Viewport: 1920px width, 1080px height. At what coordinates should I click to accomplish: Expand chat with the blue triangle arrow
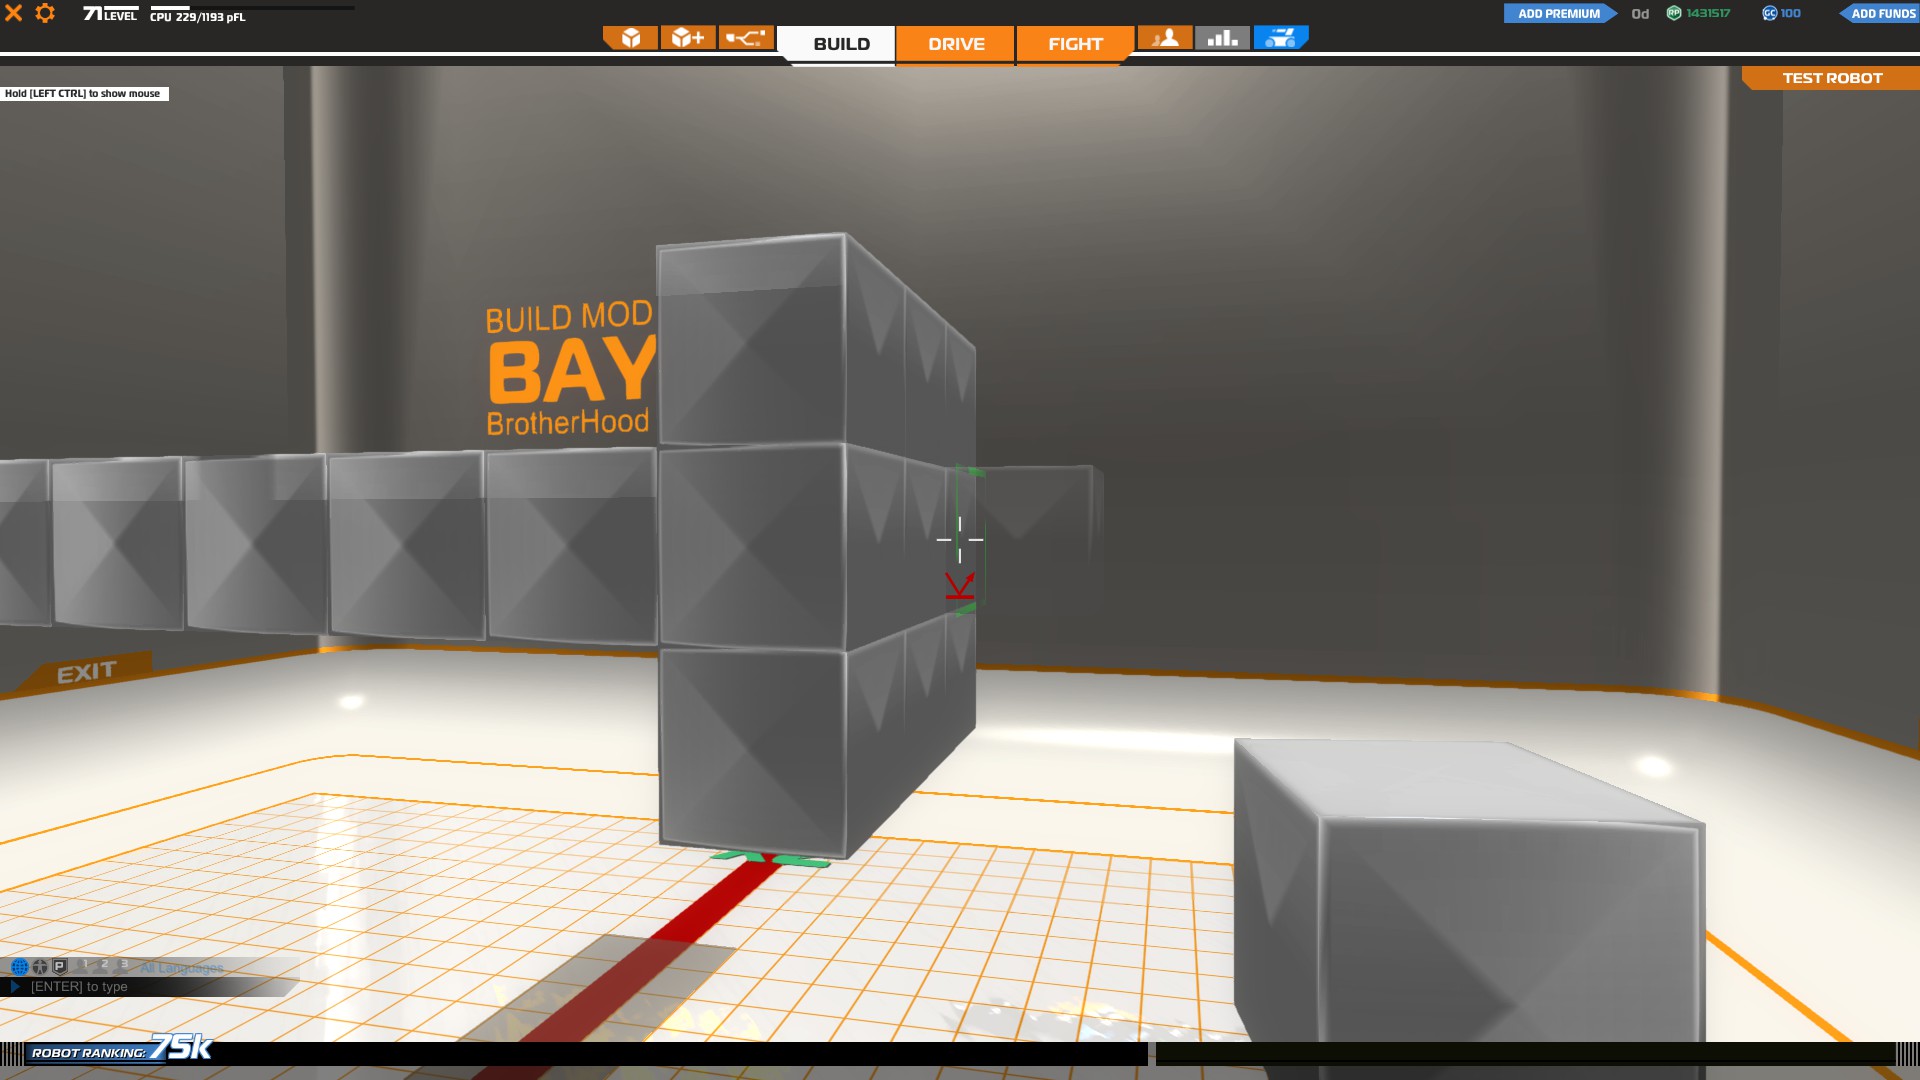click(15, 987)
